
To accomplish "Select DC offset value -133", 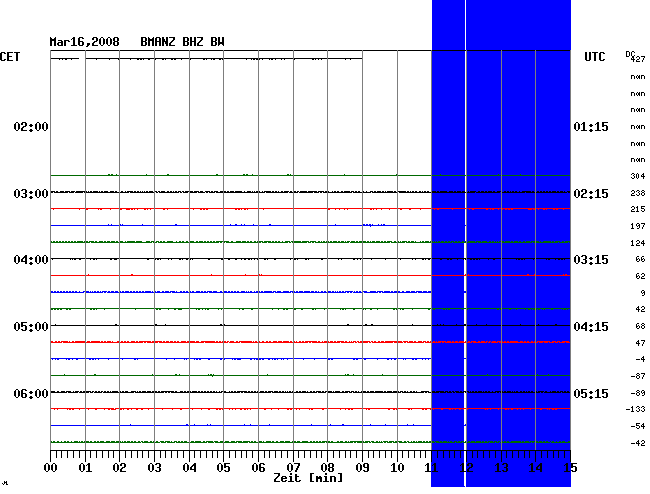I will [635, 409].
